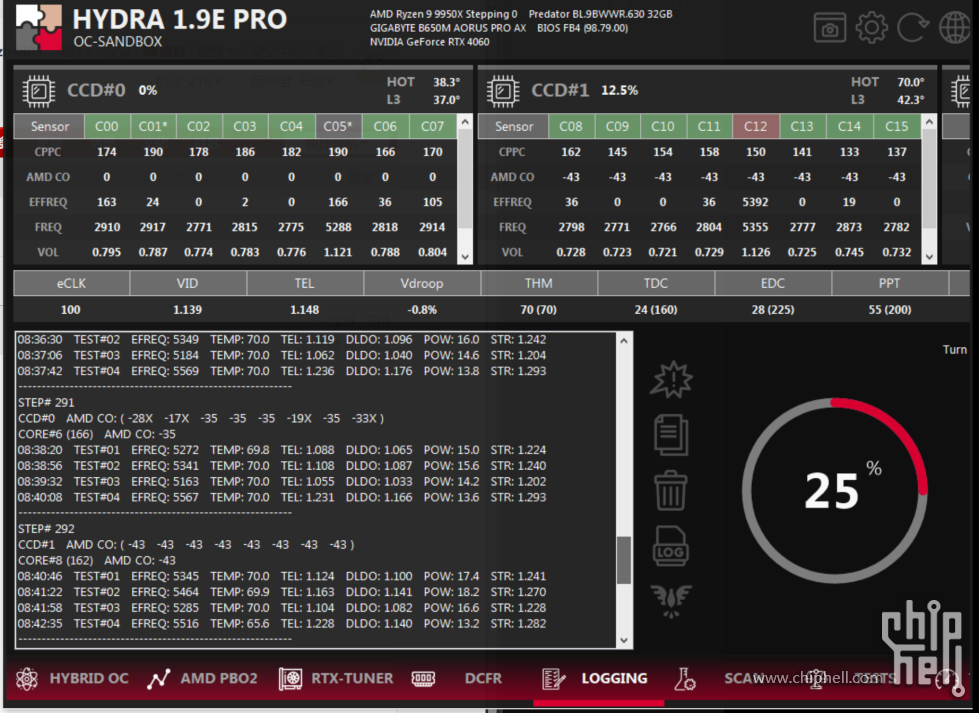Click the flask with gear icon
This screenshot has height=713, width=979.
pos(684,679)
